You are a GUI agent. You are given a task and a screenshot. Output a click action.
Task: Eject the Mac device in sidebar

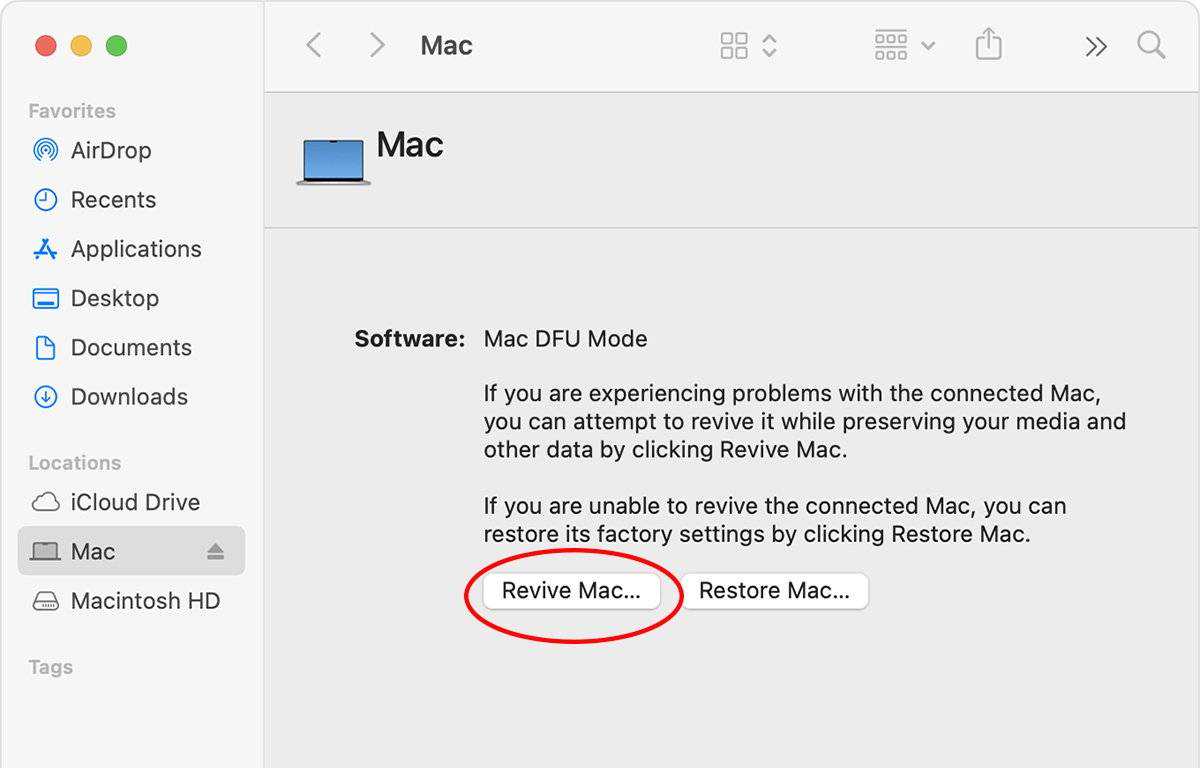pyautogui.click(x=216, y=552)
